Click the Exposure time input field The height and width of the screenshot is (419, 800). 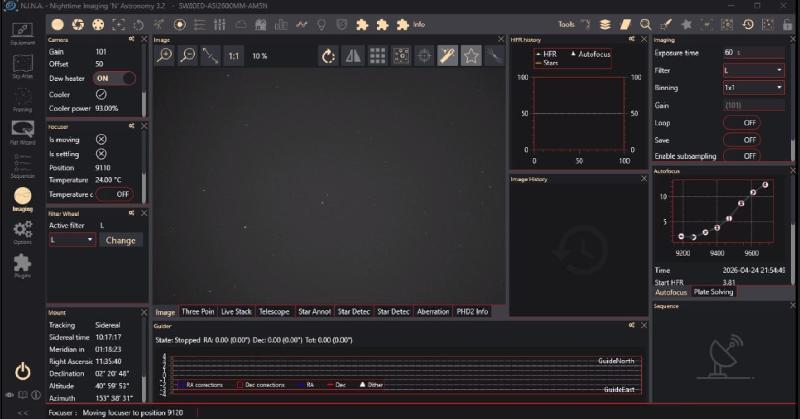754,53
